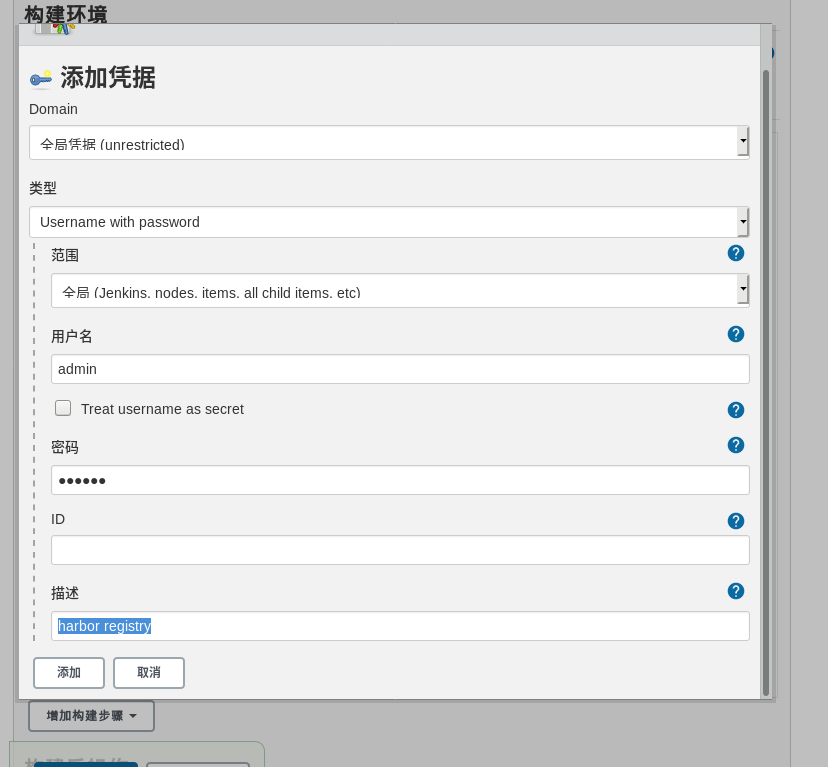This screenshot has width=828, height=767.
Task: Open help for the 密码 field
Action: coord(736,445)
